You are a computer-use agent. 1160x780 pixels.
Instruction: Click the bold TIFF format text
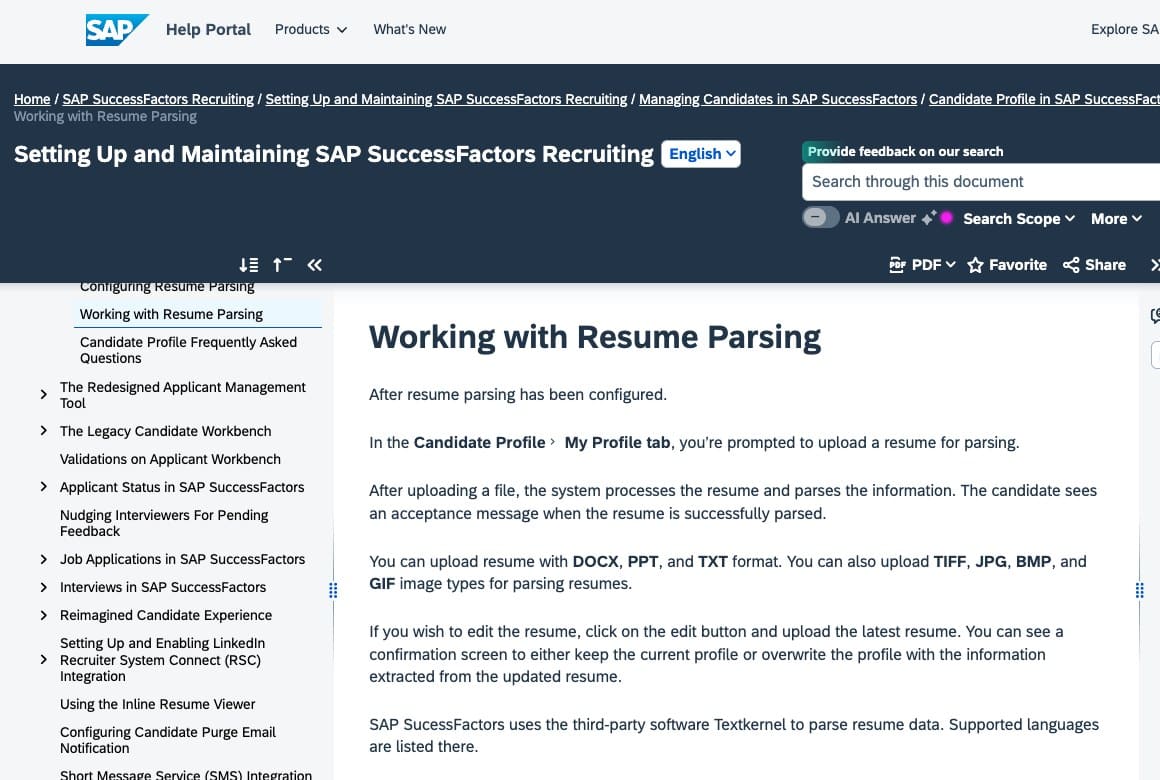coord(949,562)
